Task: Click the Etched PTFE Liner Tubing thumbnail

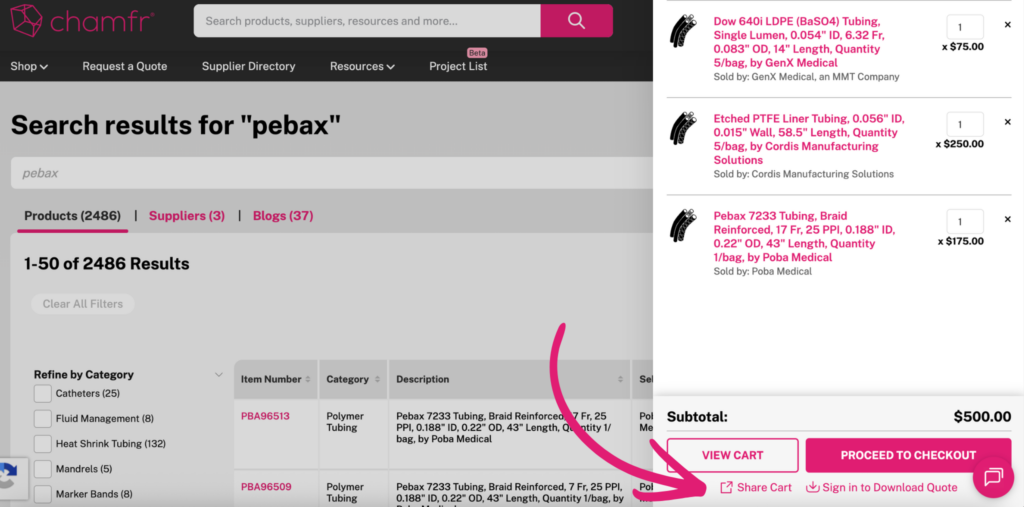Action: [683, 128]
